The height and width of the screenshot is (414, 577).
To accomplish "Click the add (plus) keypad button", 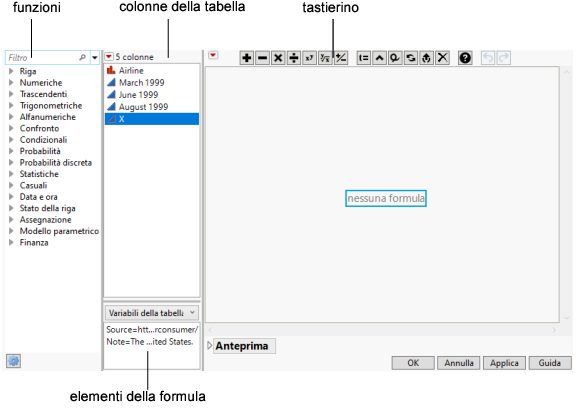I will 247,58.
